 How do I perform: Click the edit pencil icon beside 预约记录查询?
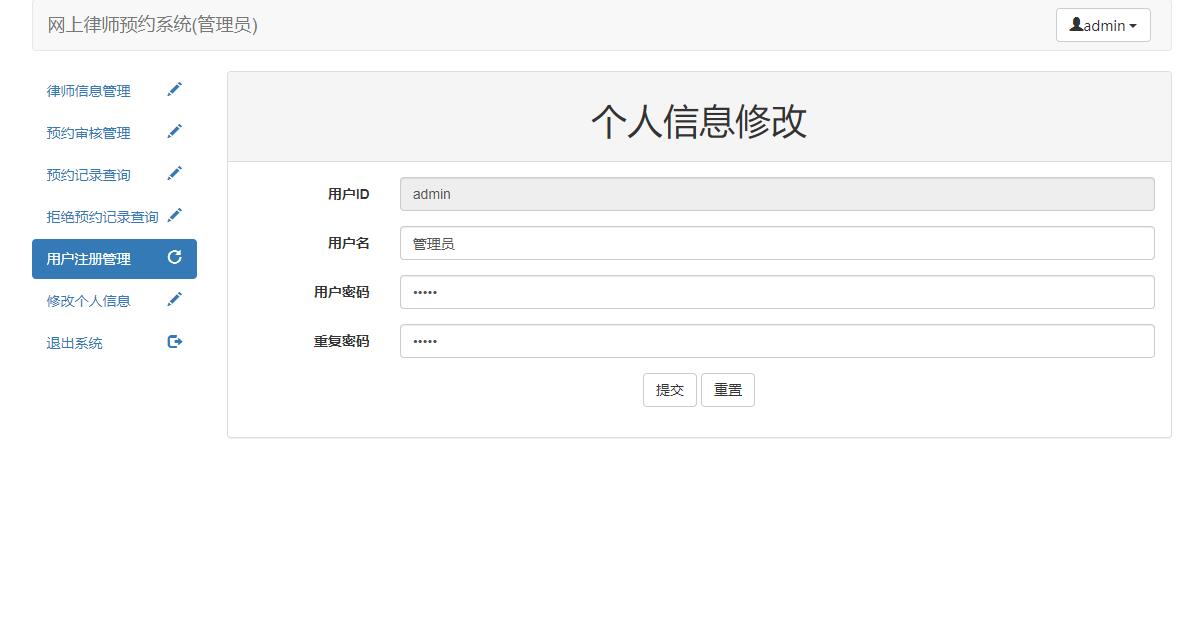175,173
